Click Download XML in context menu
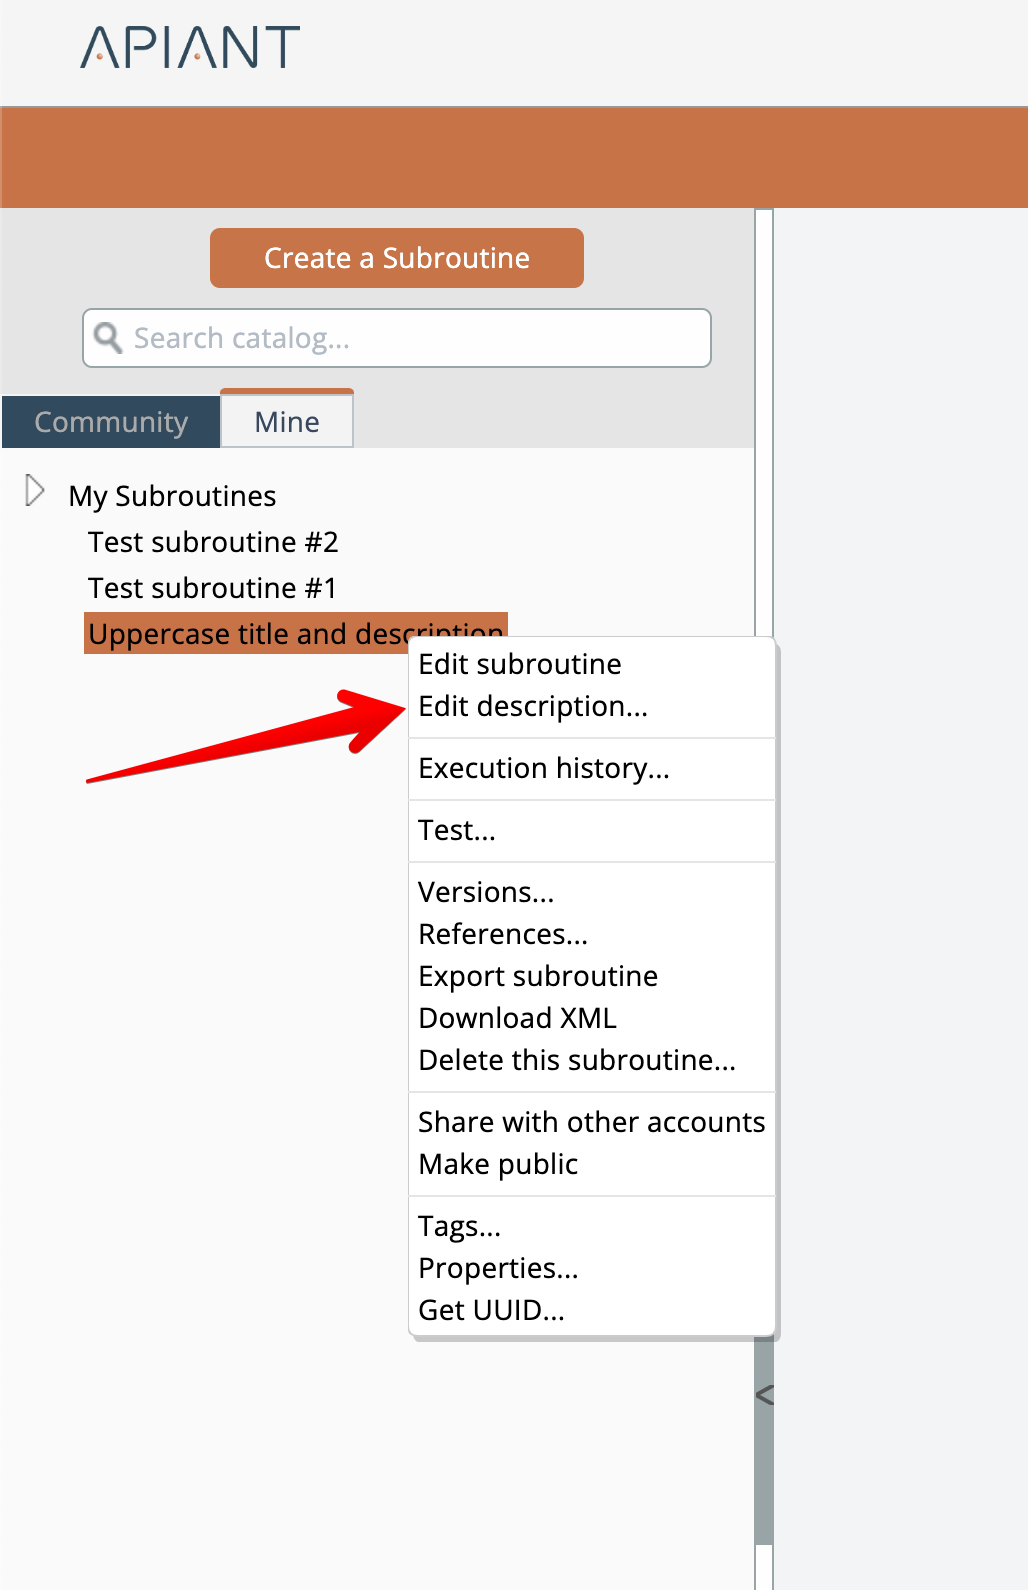The image size is (1028, 1590). 517,1018
